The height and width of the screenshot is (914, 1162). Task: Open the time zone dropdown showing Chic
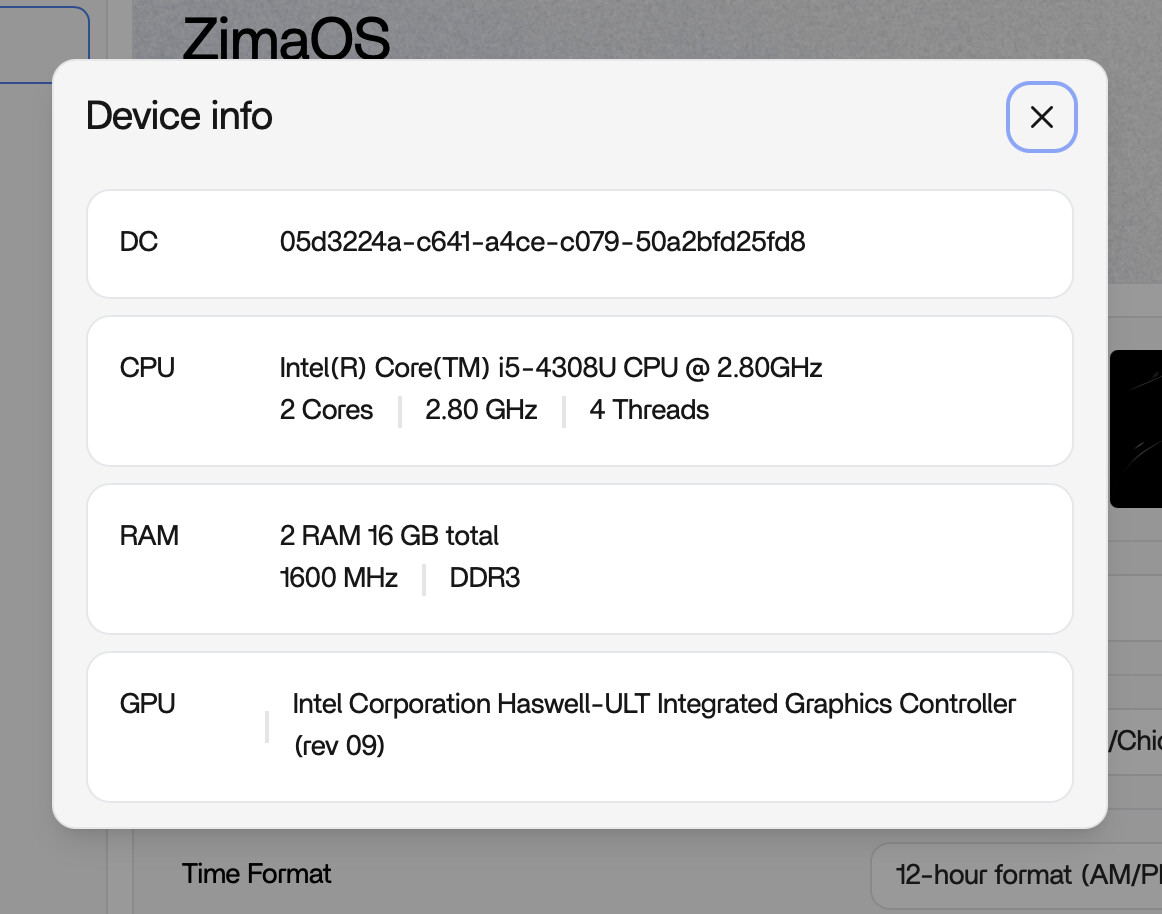point(1135,741)
